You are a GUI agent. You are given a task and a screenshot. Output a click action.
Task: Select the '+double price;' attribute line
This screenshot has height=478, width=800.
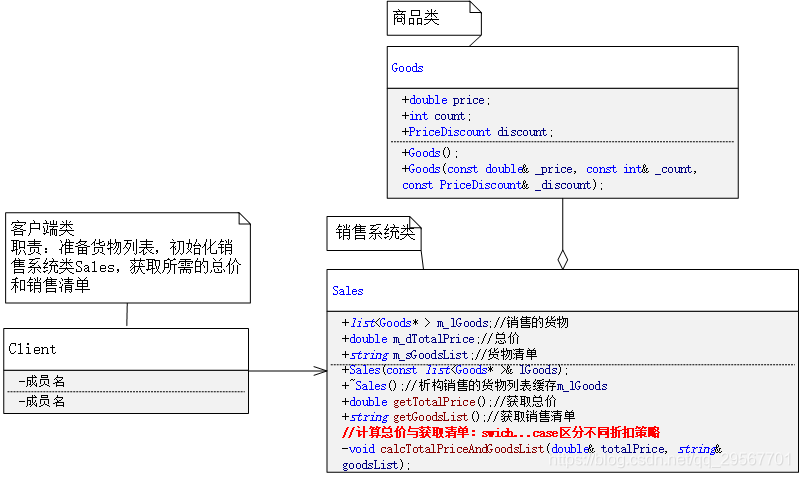(x=446, y=100)
